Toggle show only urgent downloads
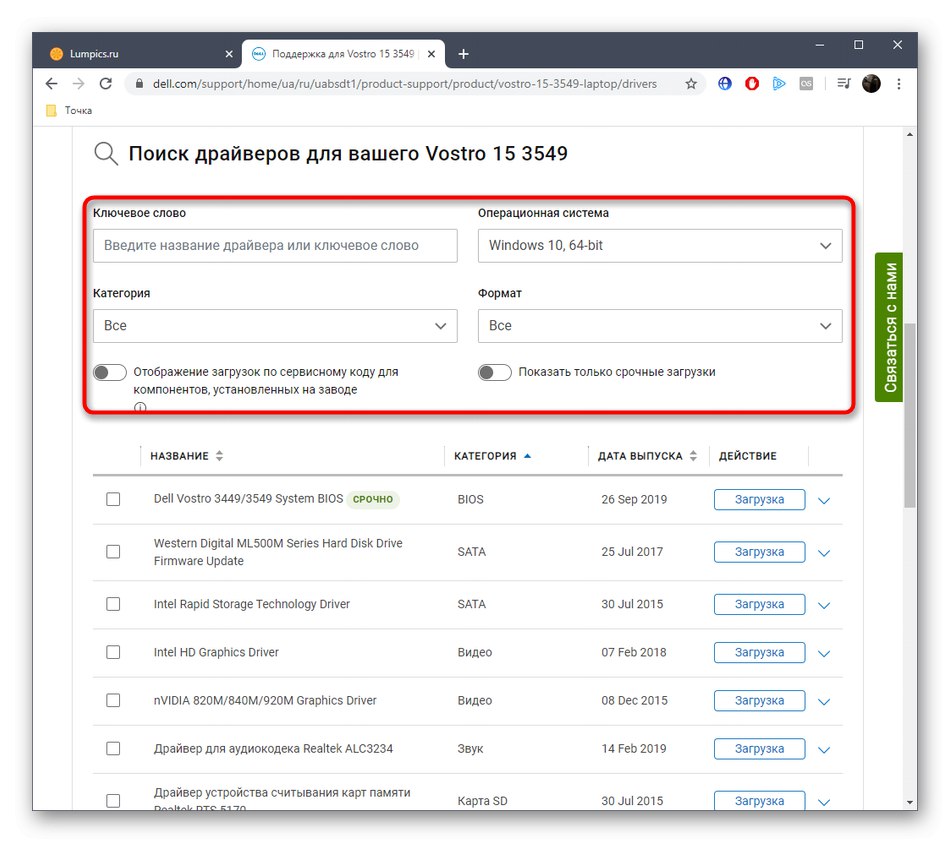 pyautogui.click(x=494, y=372)
